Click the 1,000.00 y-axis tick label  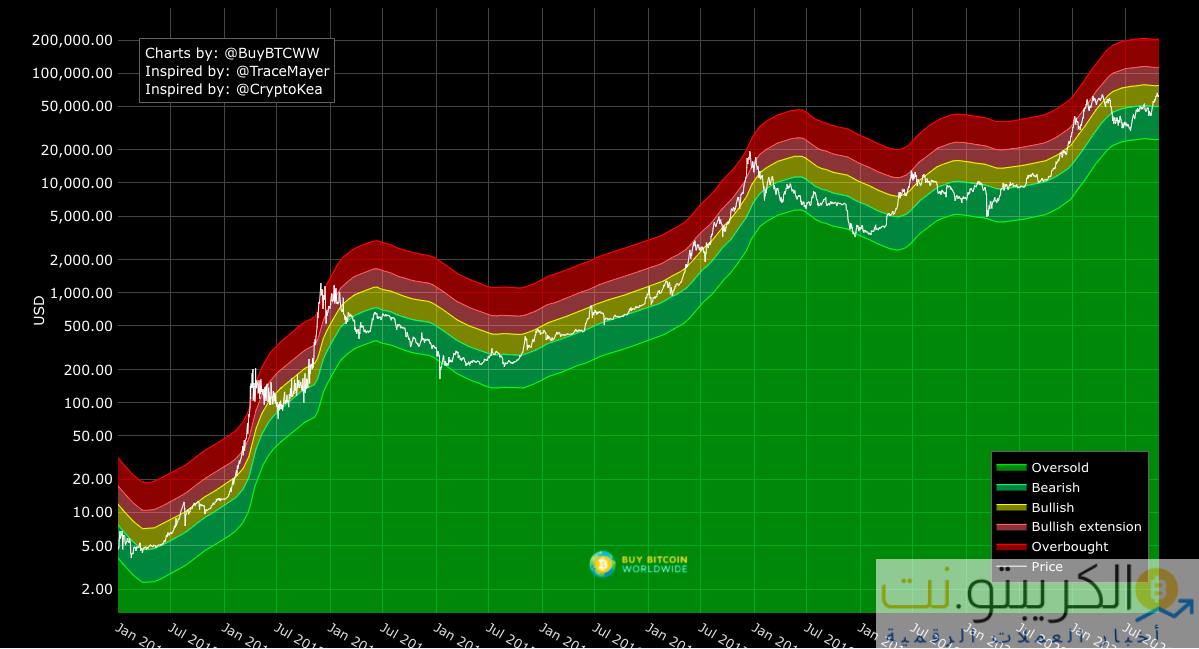point(80,293)
